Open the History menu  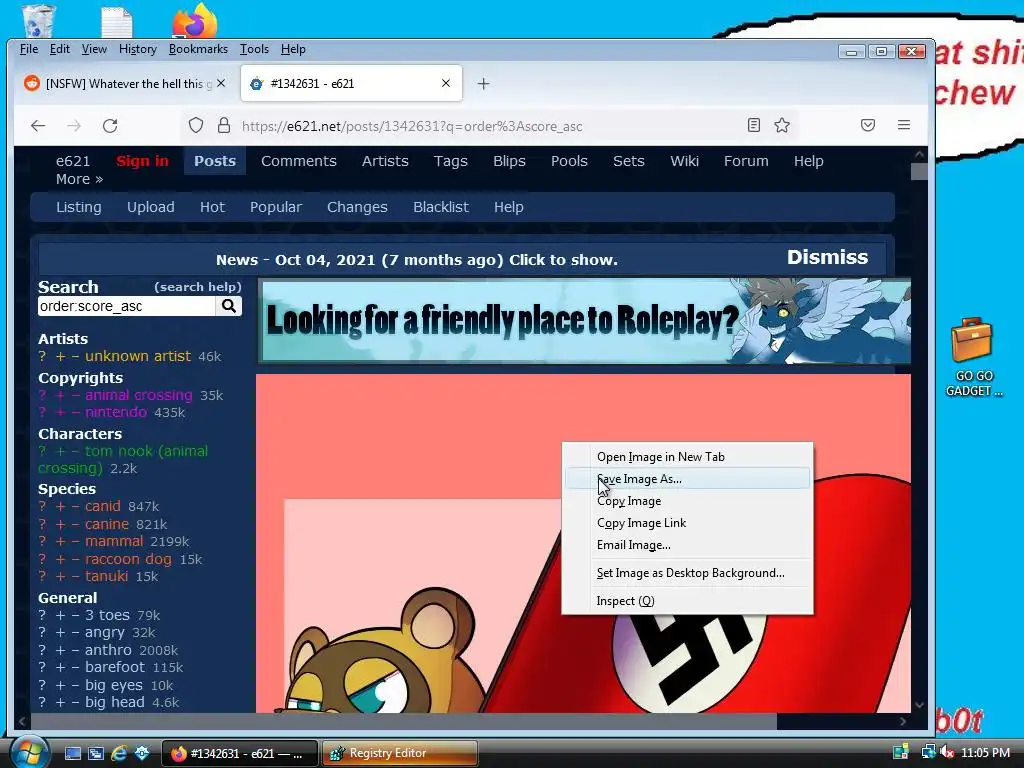(138, 49)
